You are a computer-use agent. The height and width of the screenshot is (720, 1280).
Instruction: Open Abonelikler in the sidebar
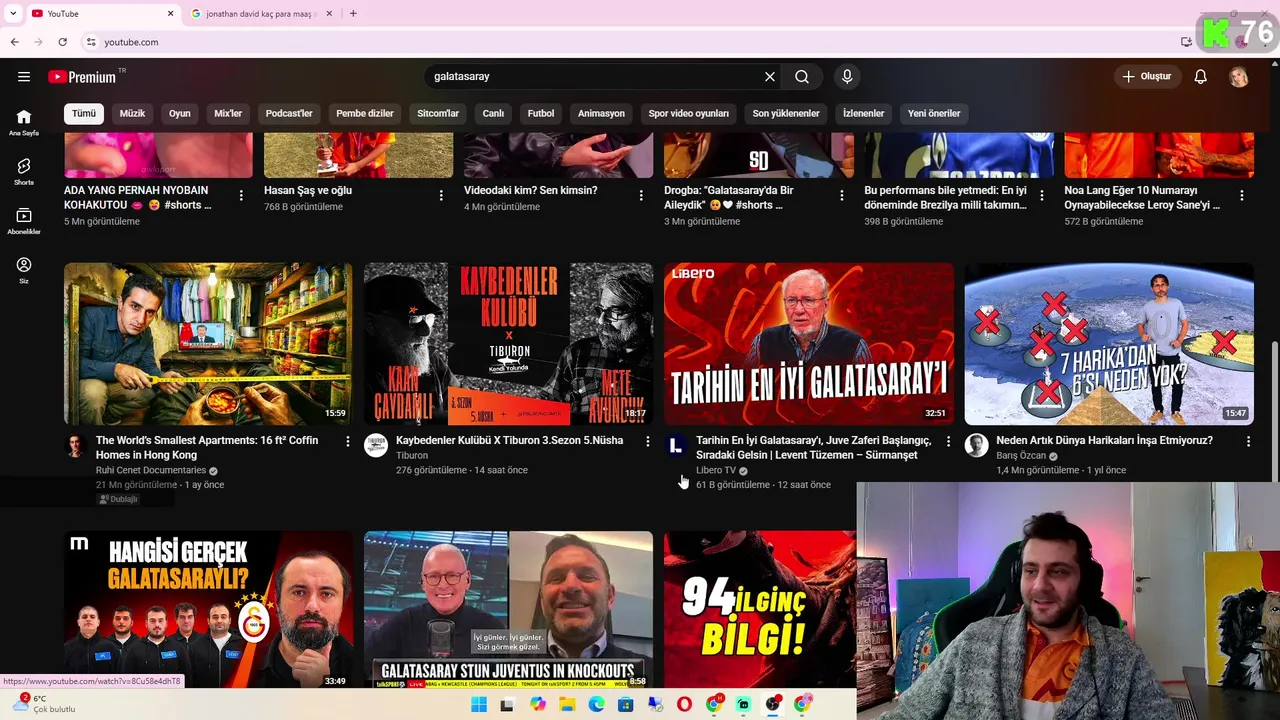point(24,221)
